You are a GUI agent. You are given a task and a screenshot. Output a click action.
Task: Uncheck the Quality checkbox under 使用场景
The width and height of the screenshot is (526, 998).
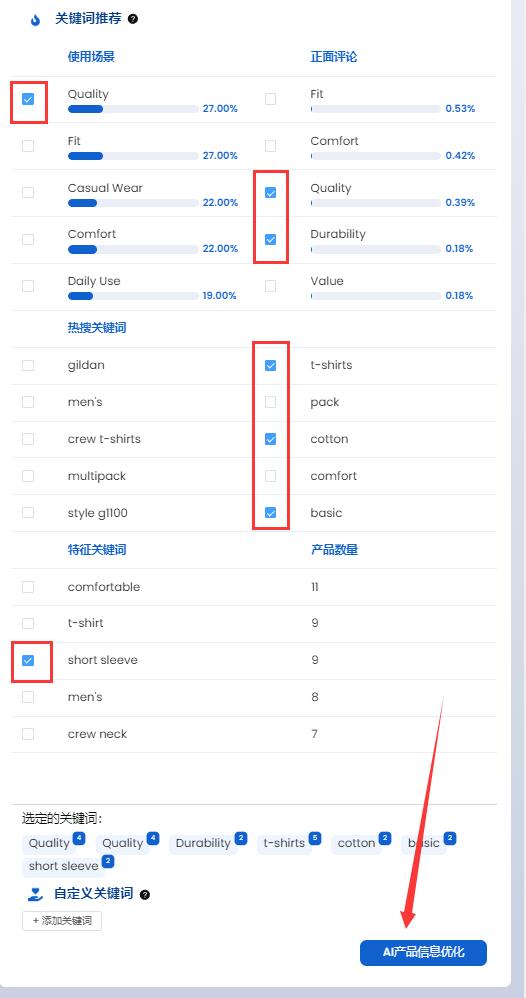point(28,99)
